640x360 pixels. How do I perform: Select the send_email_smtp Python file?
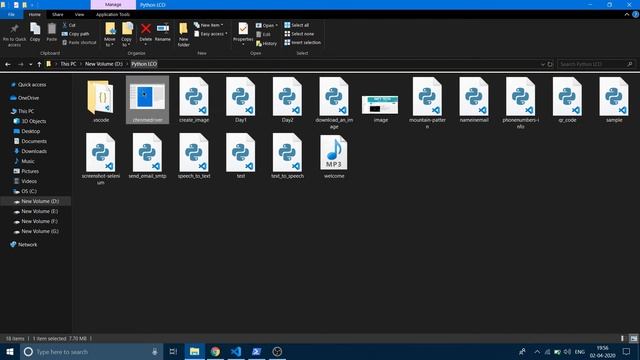147,157
